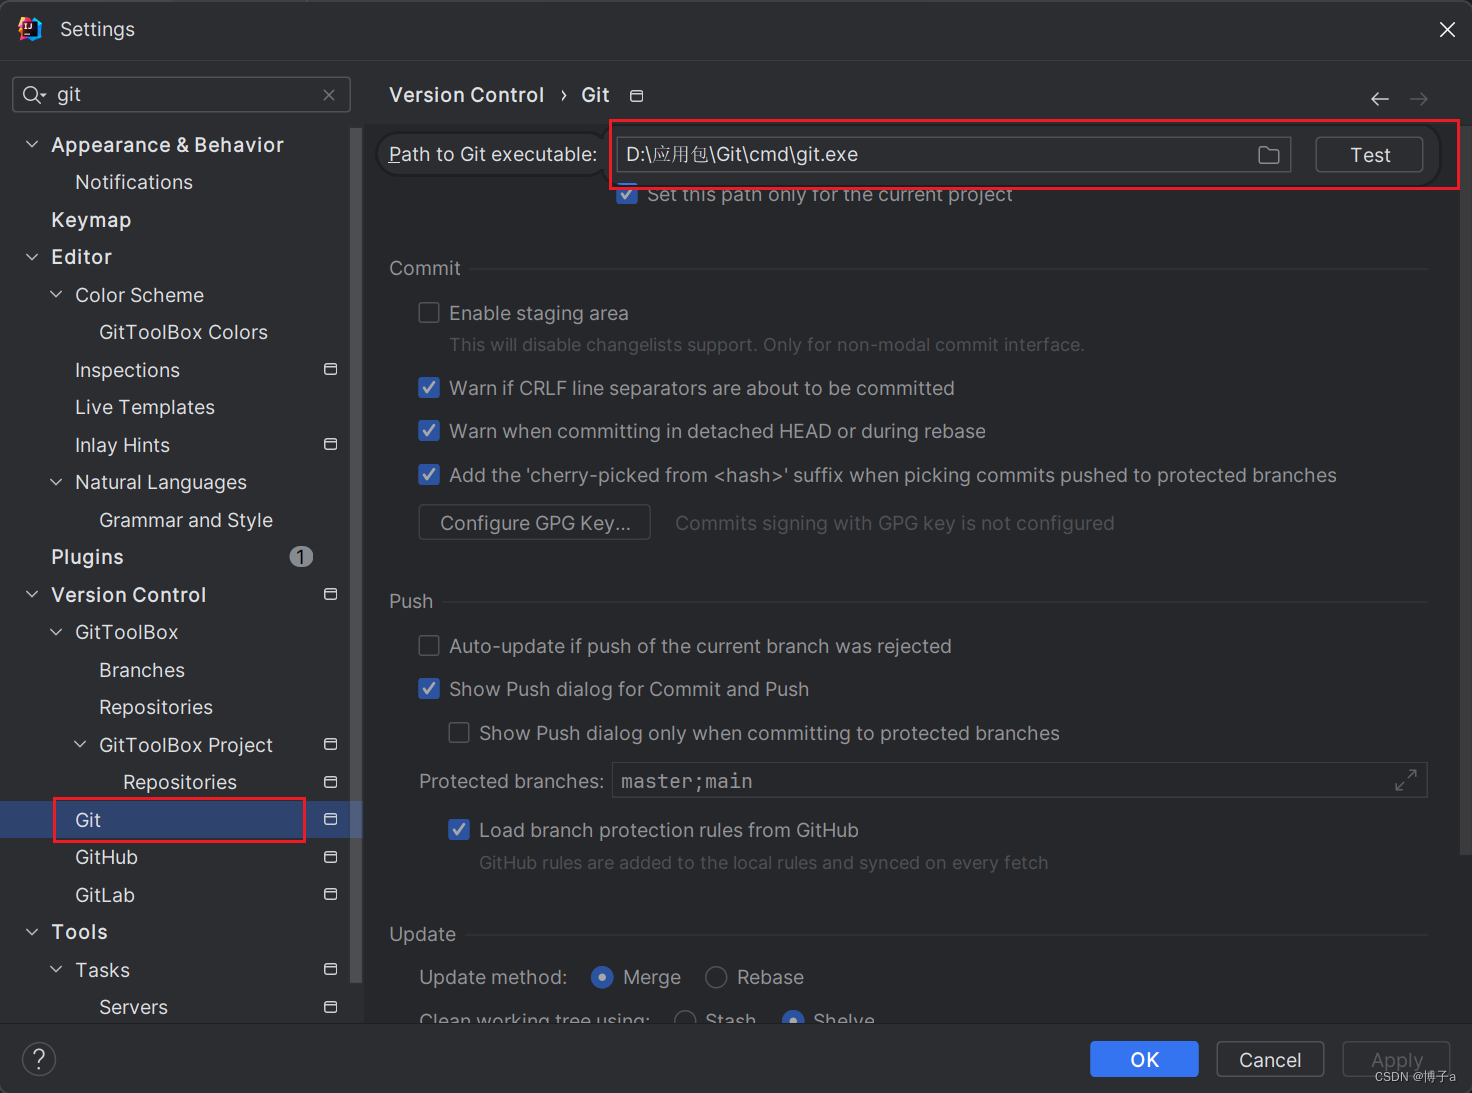Click the project icon beside GitHub
Image resolution: width=1472 pixels, height=1093 pixels.
[x=330, y=857]
